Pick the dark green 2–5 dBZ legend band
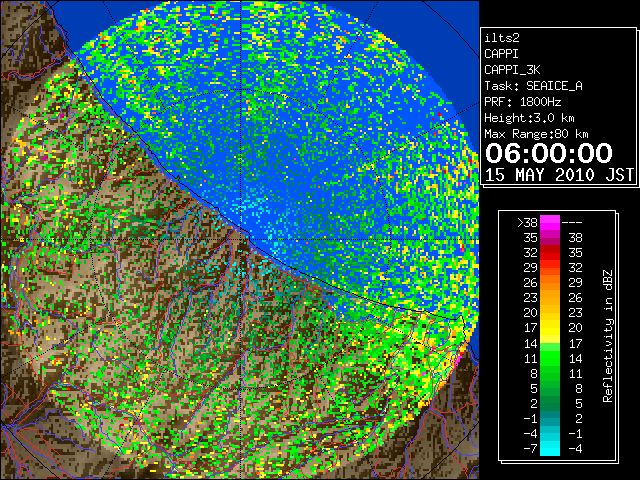640x480 pixels. click(550, 403)
